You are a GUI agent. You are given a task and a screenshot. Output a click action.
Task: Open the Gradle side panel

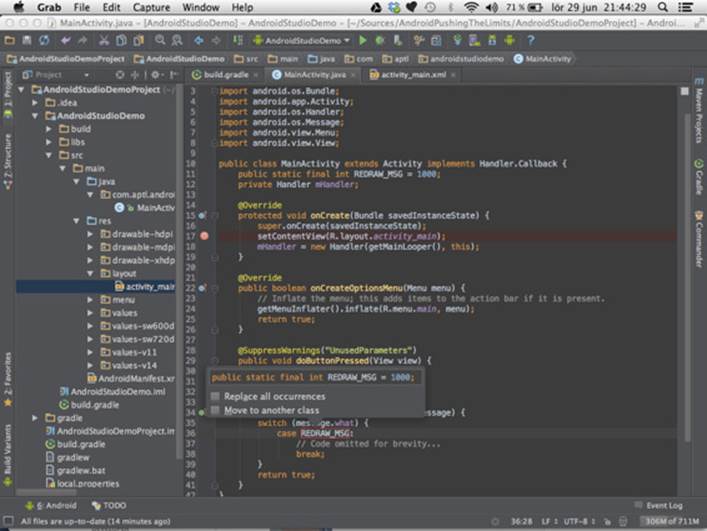tap(699, 176)
